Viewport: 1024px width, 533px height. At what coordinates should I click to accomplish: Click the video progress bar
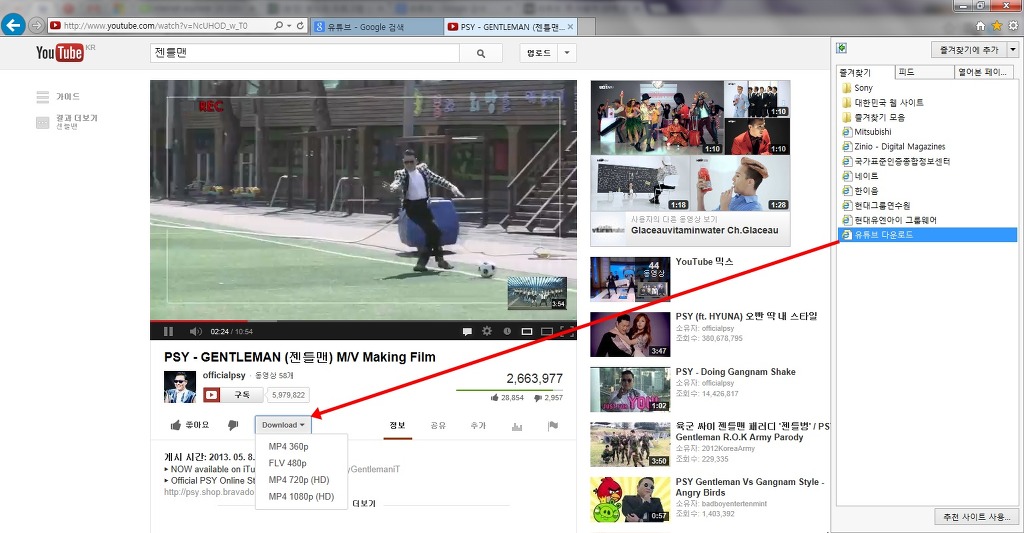tap(363, 321)
